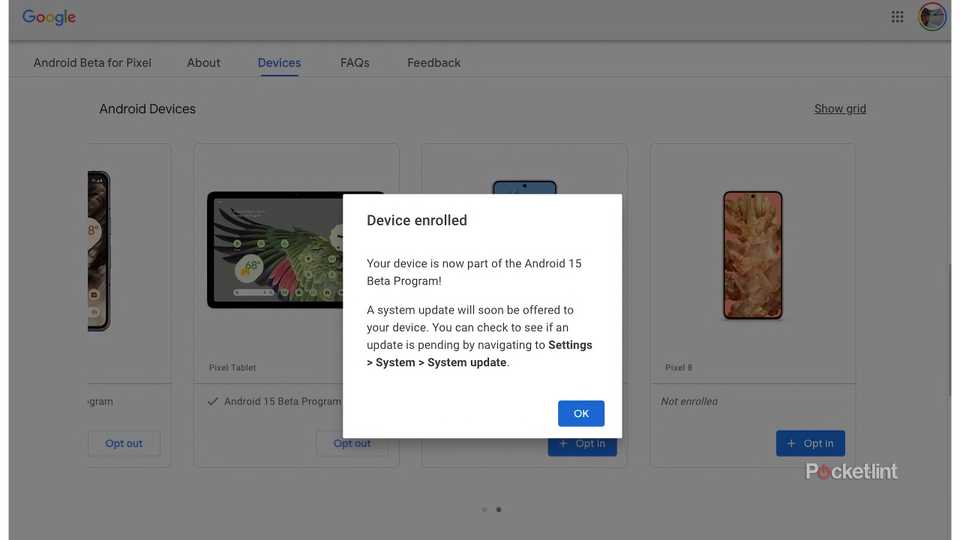Click the Show grid link

pyautogui.click(x=839, y=108)
